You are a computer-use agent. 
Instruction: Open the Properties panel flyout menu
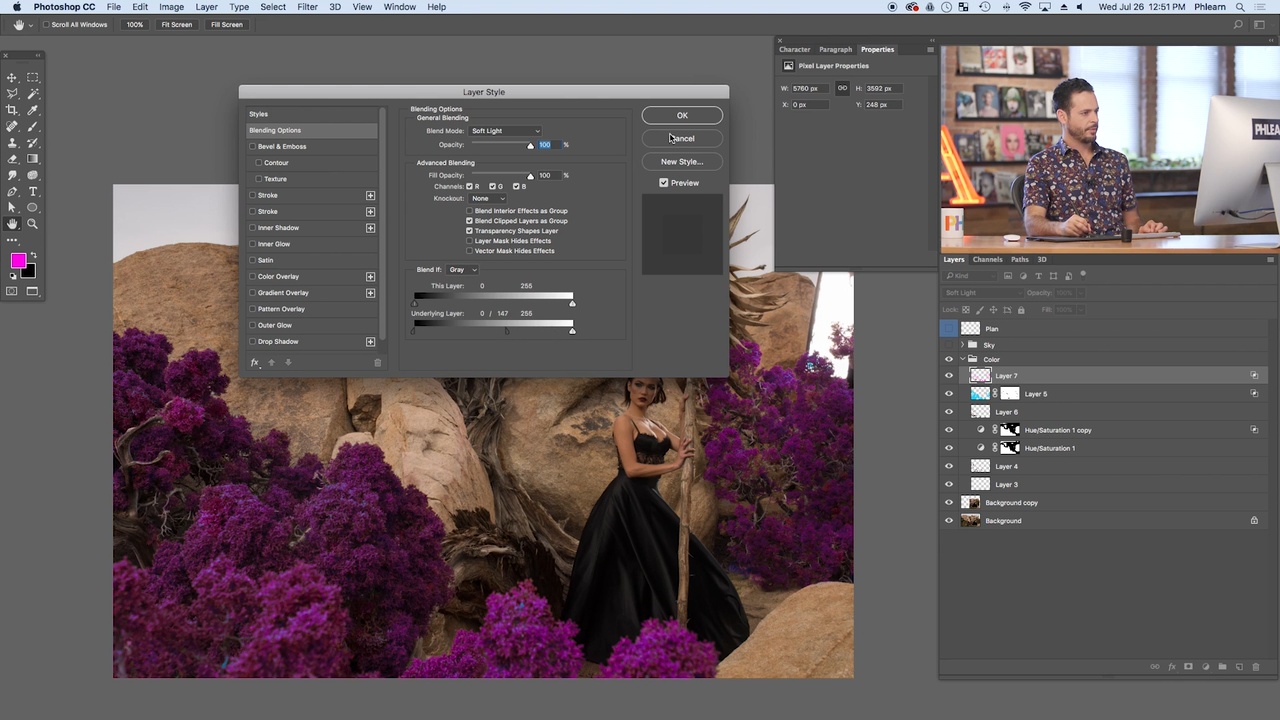[930, 49]
